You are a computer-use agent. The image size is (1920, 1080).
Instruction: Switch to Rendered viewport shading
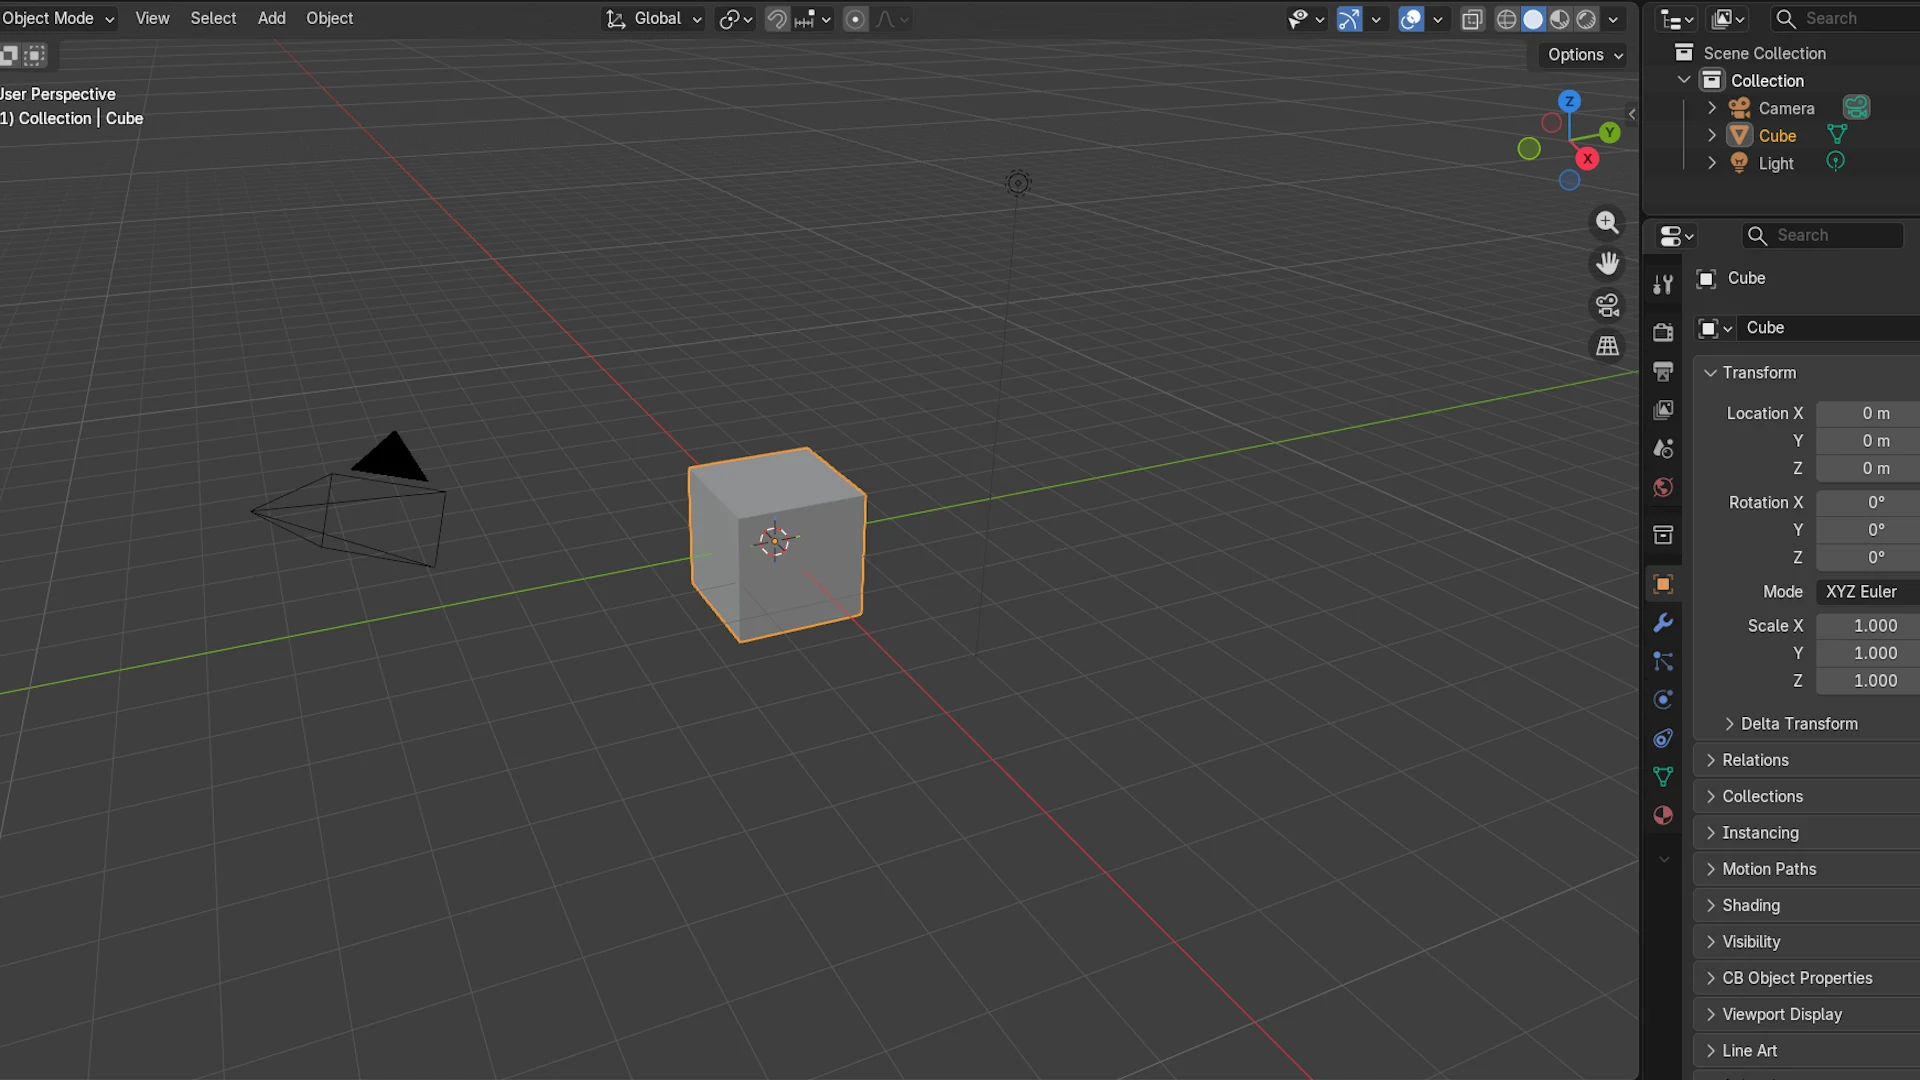(1586, 19)
